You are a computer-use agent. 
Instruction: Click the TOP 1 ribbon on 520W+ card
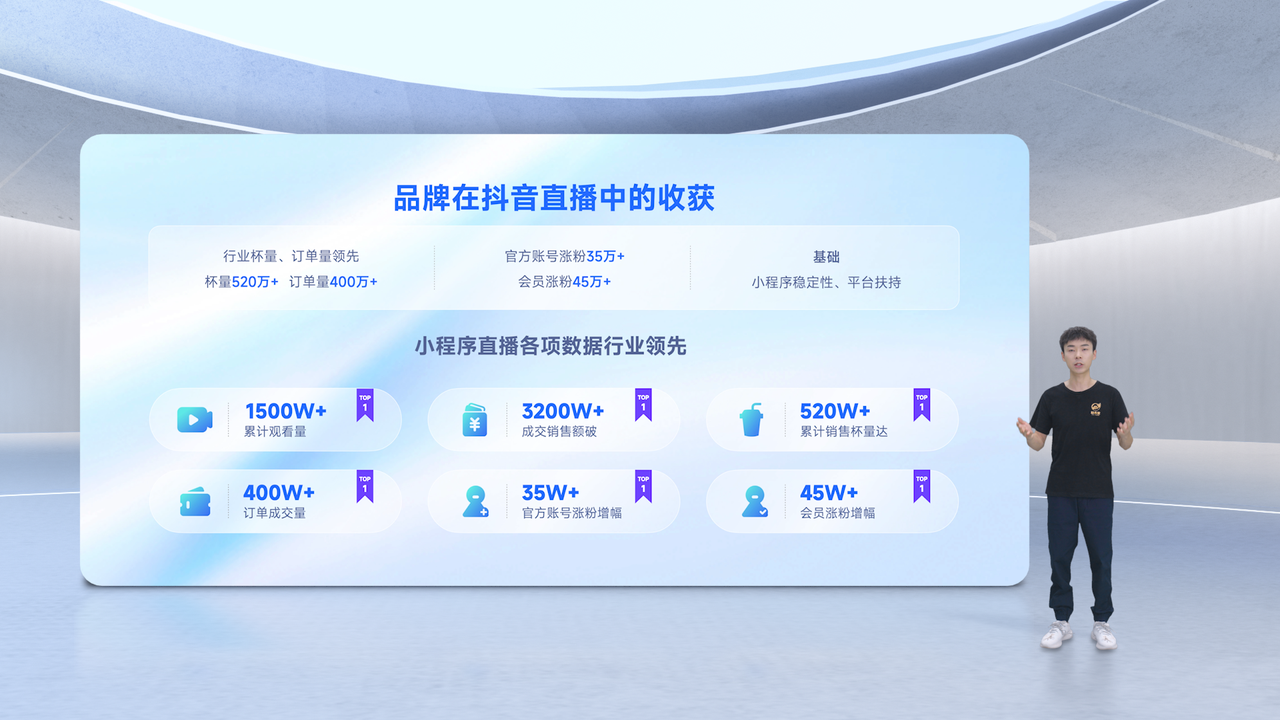click(921, 404)
